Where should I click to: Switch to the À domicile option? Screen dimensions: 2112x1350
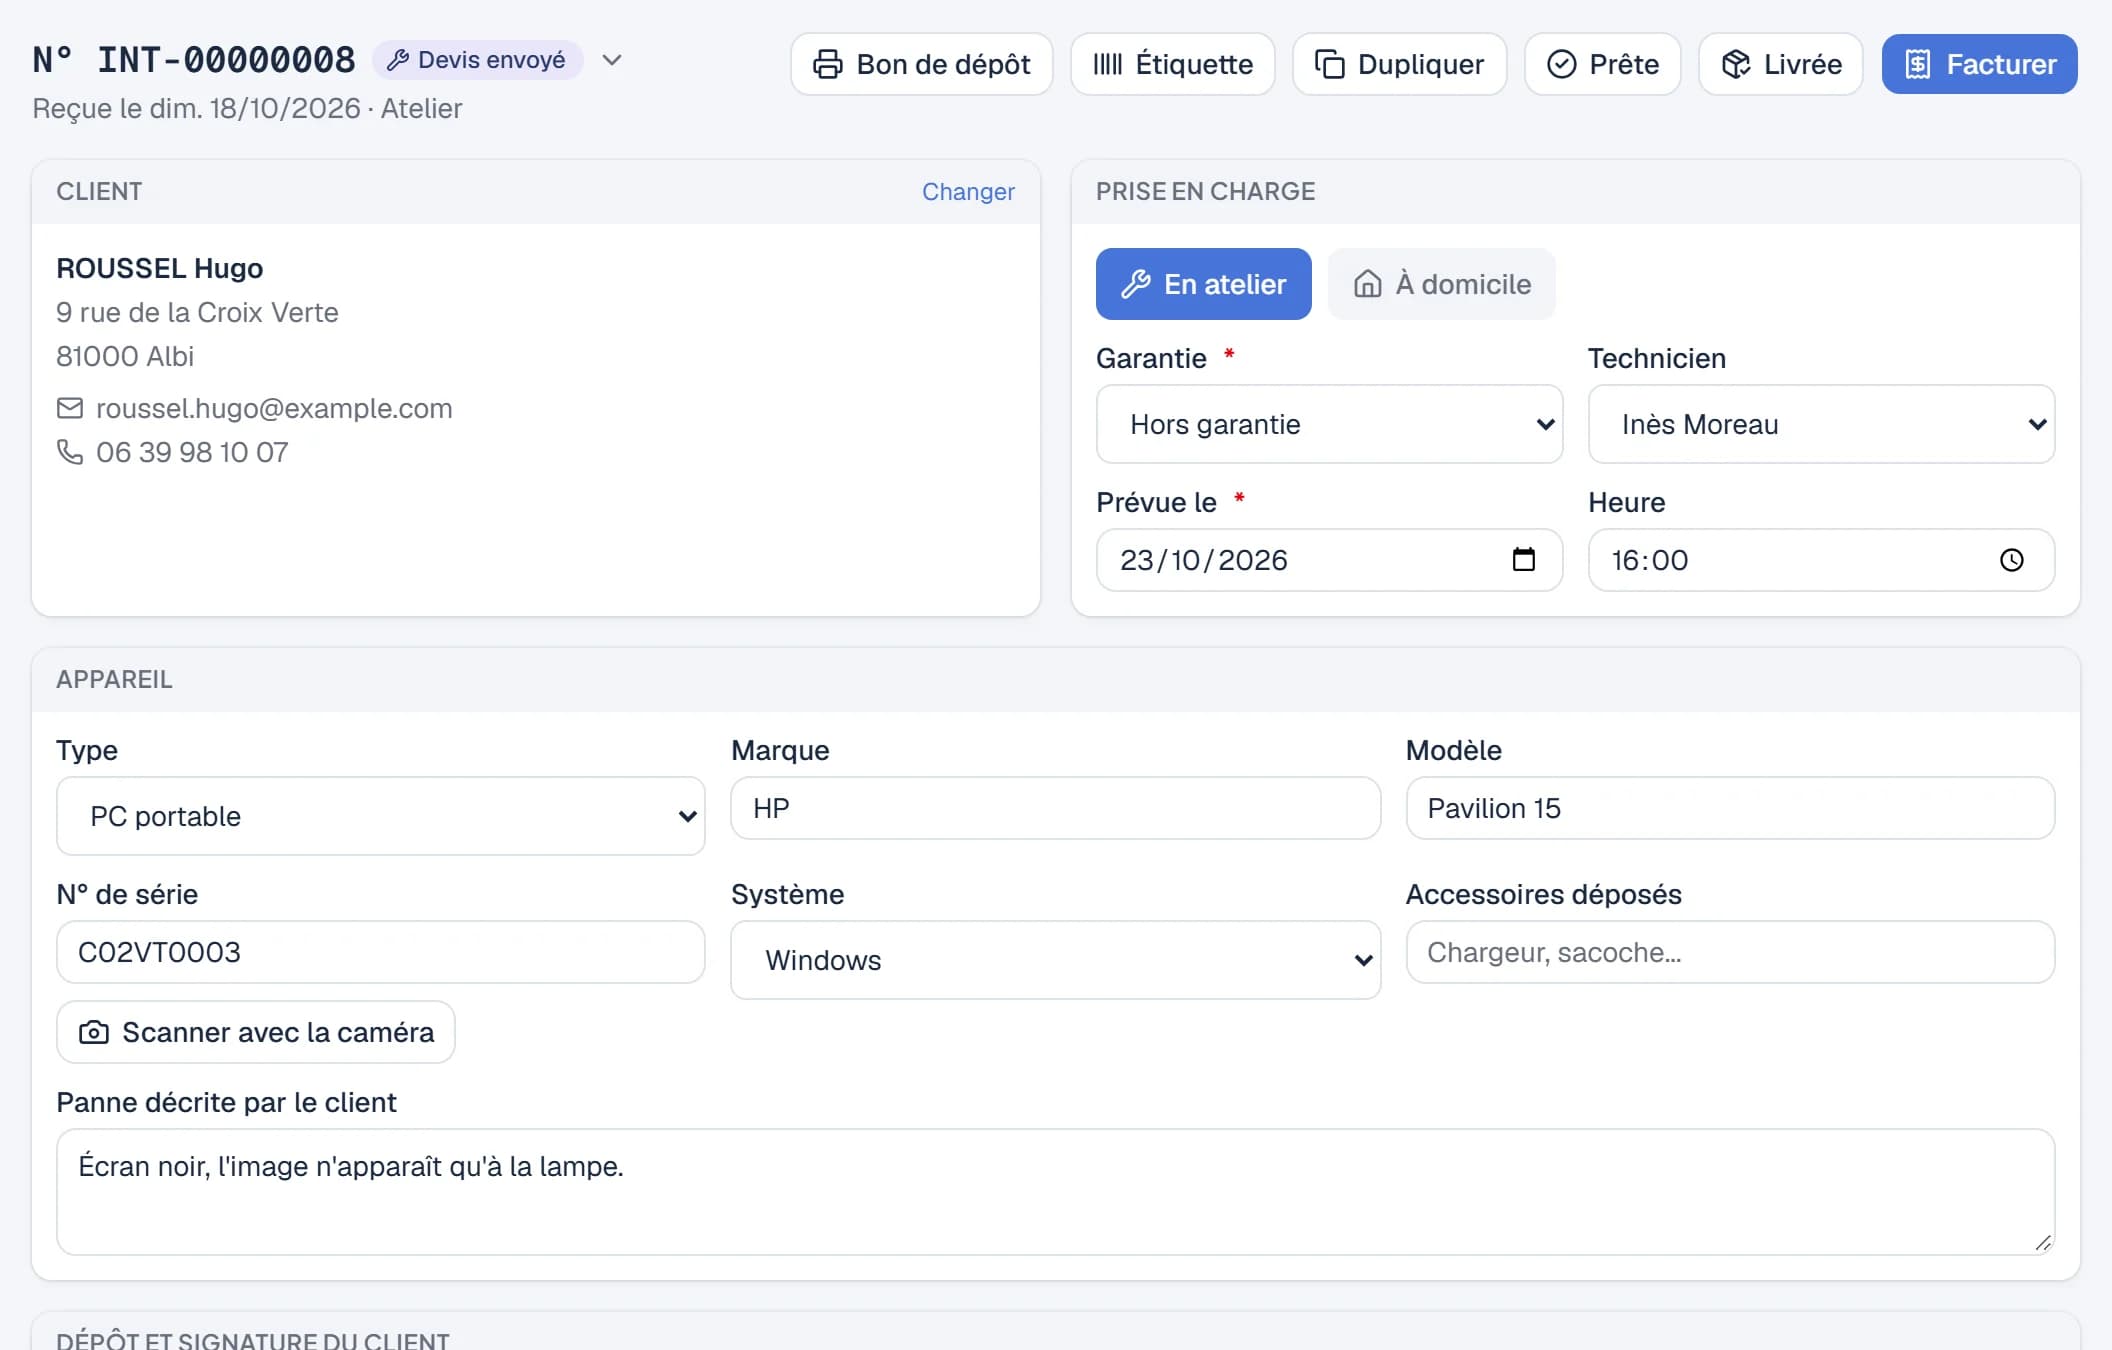(x=1441, y=284)
